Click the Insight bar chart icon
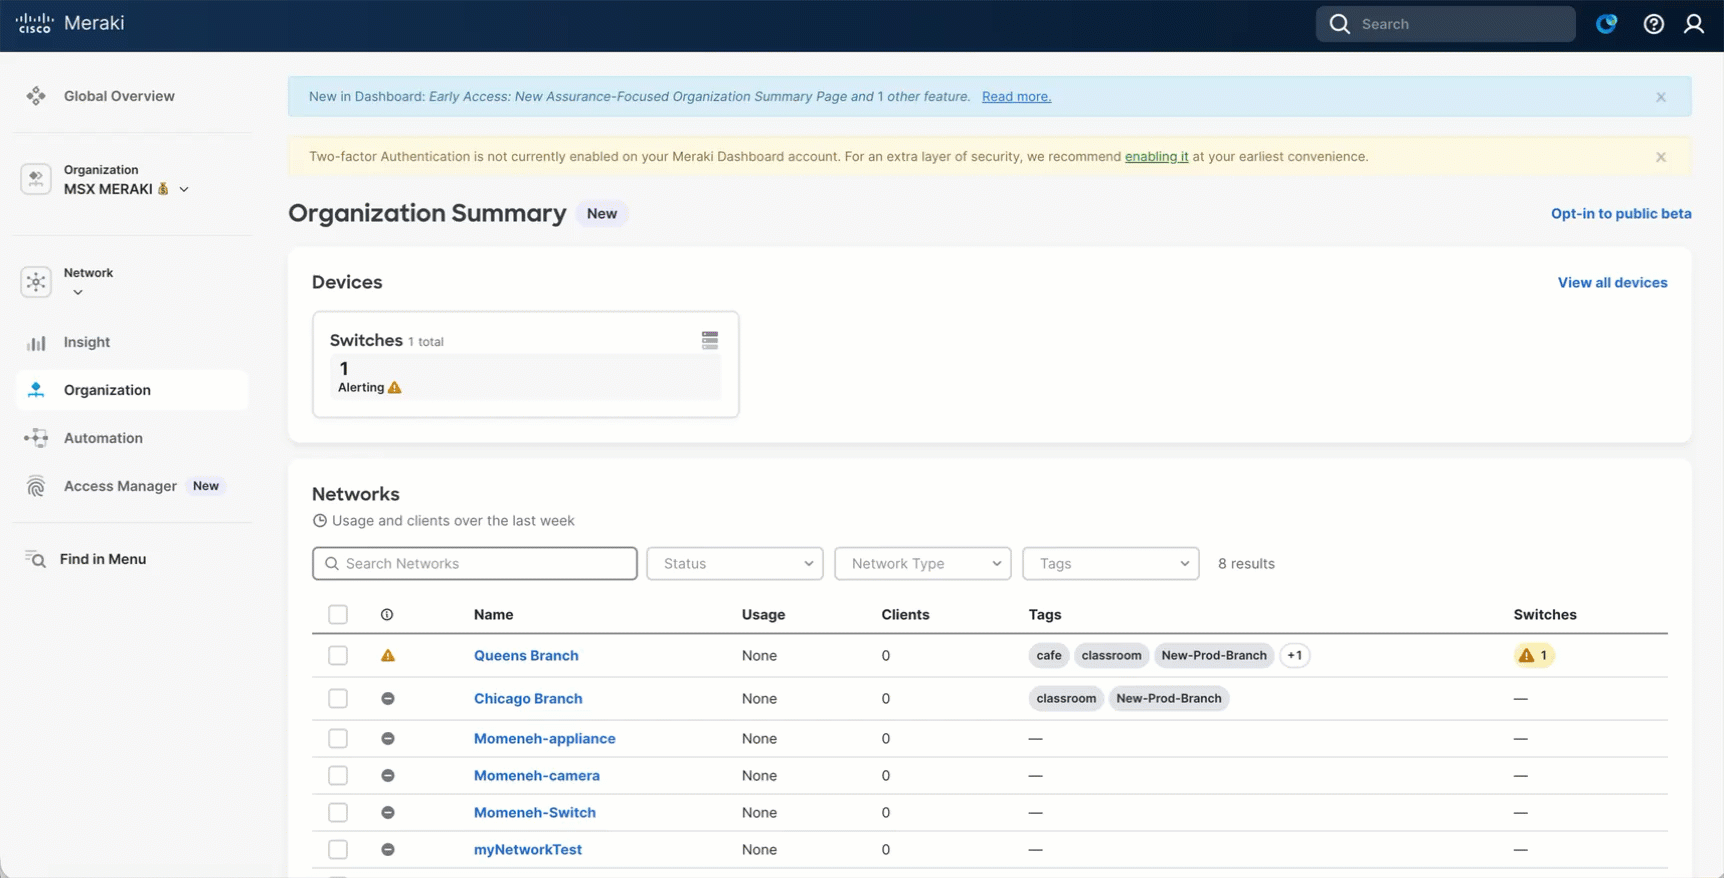Image resolution: width=1724 pixels, height=878 pixels. (36, 342)
